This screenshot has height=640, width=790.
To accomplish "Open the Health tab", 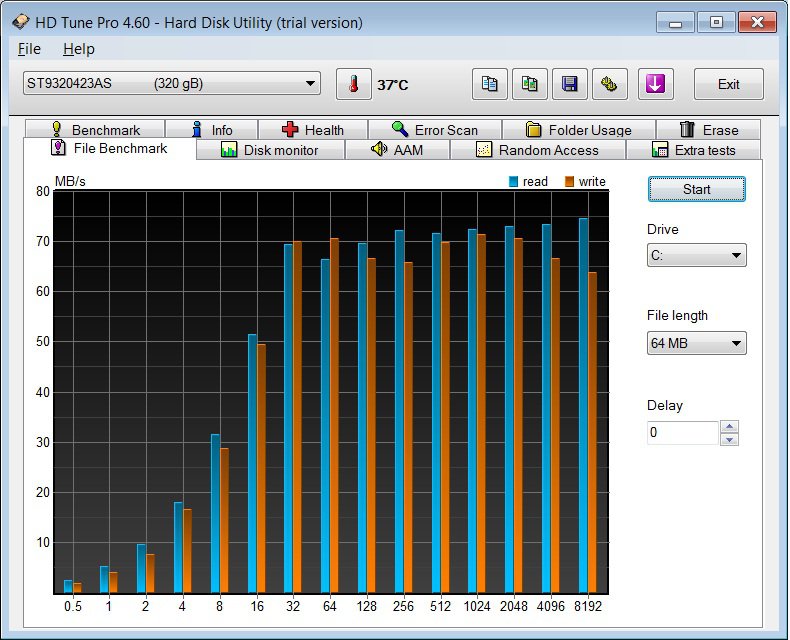I will [x=313, y=130].
